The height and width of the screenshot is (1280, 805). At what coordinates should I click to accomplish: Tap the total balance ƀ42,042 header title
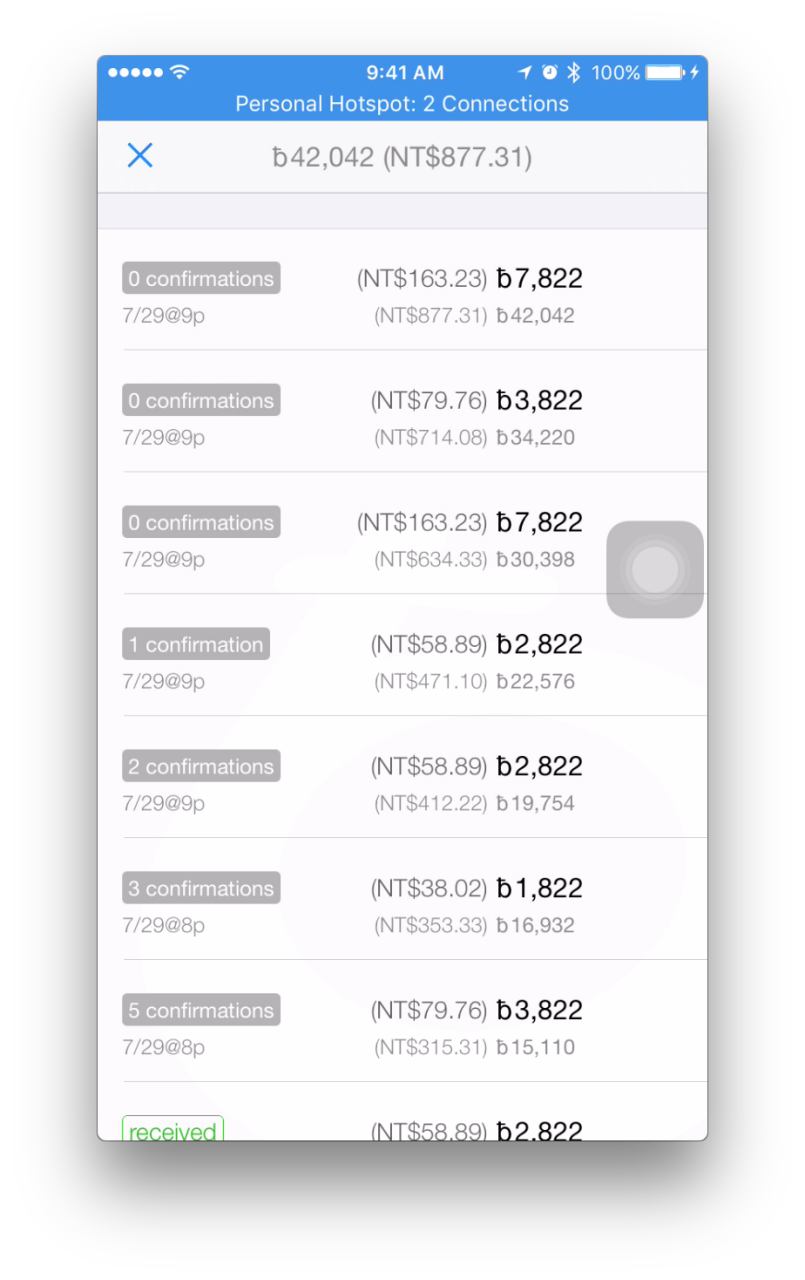pos(402,157)
